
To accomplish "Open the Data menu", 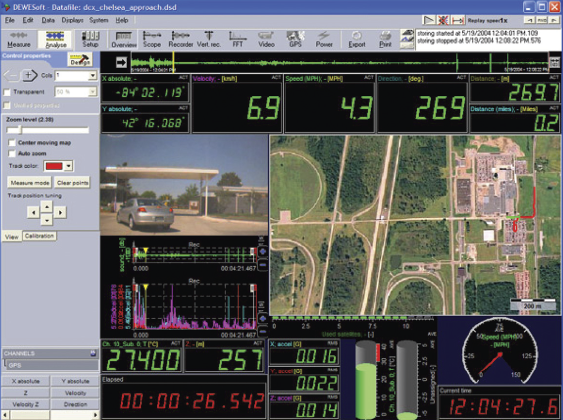I will pyautogui.click(x=48, y=20).
